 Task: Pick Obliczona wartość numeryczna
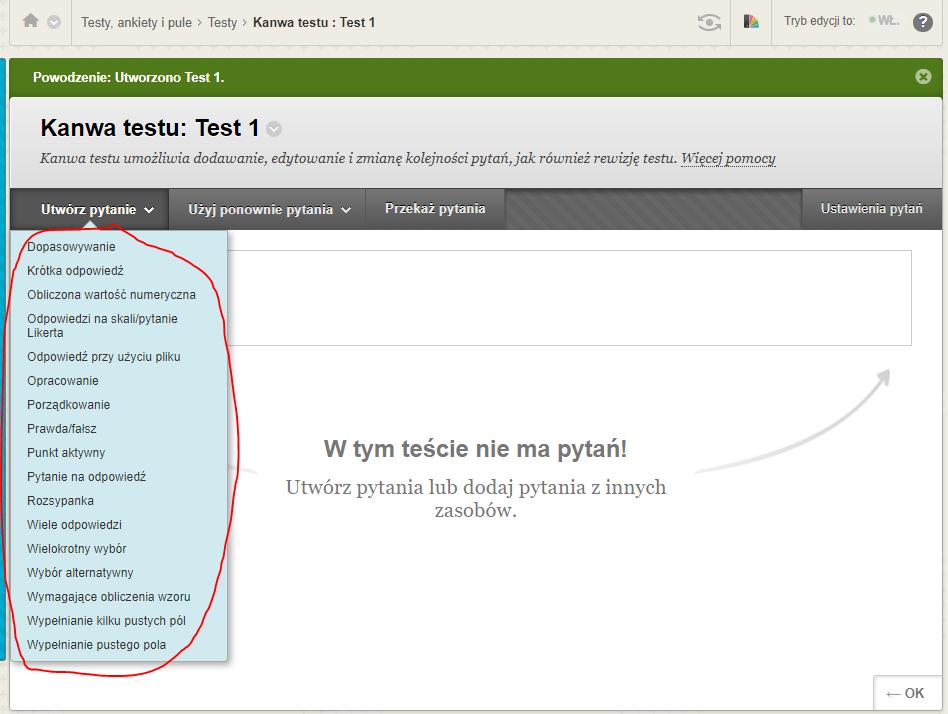111,295
